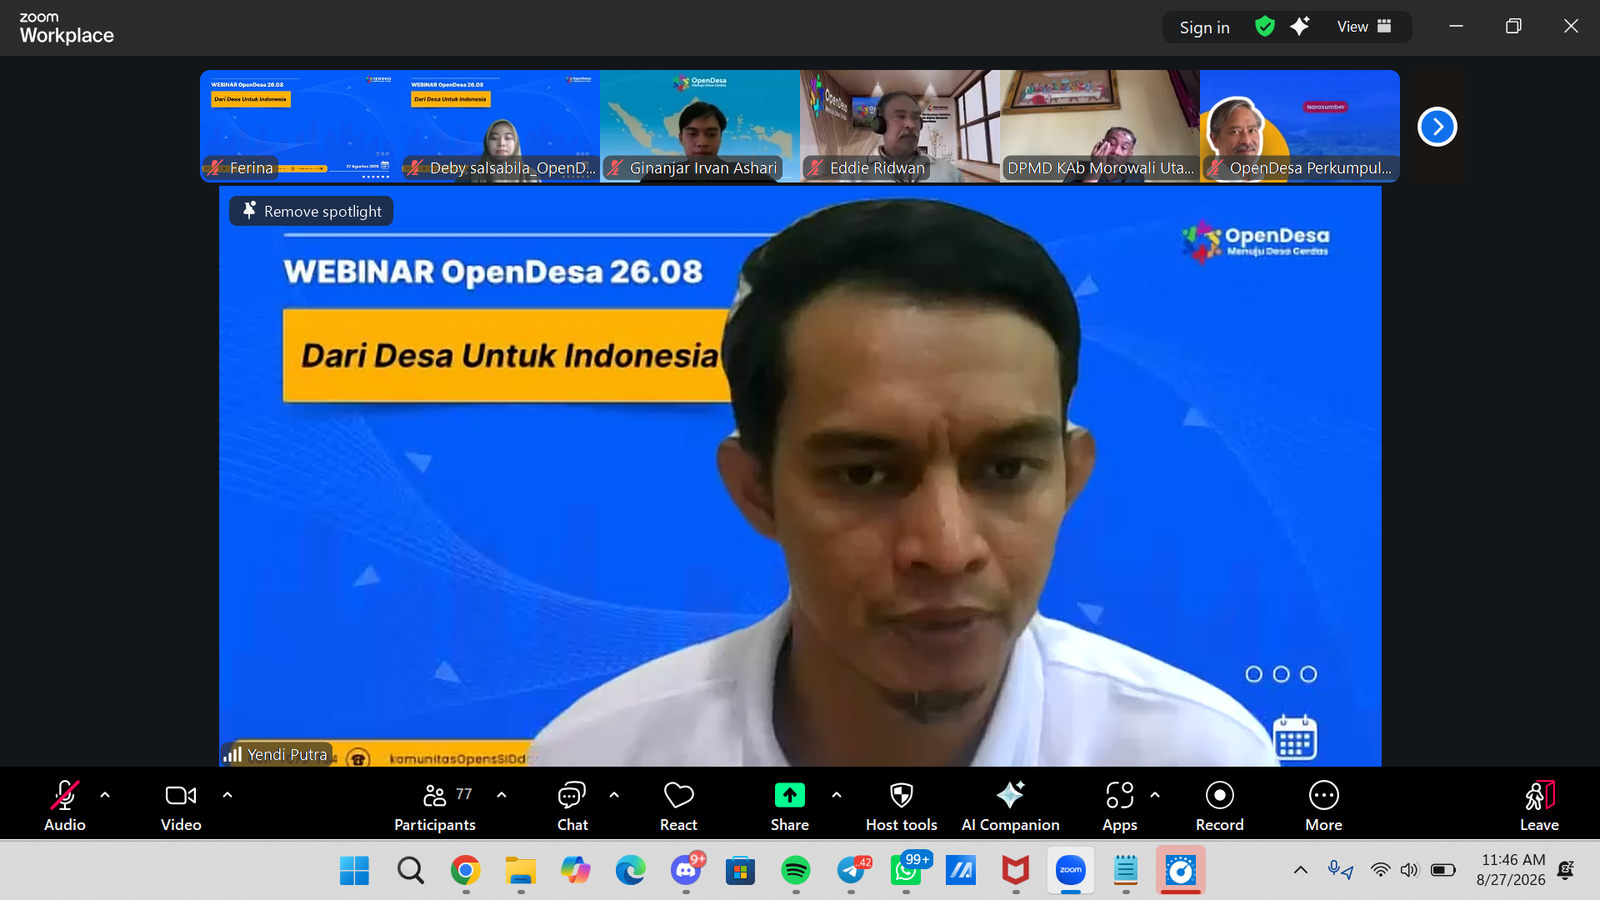Start recording with the Record button
Screen dimensions: 1600x900
(x=1220, y=805)
